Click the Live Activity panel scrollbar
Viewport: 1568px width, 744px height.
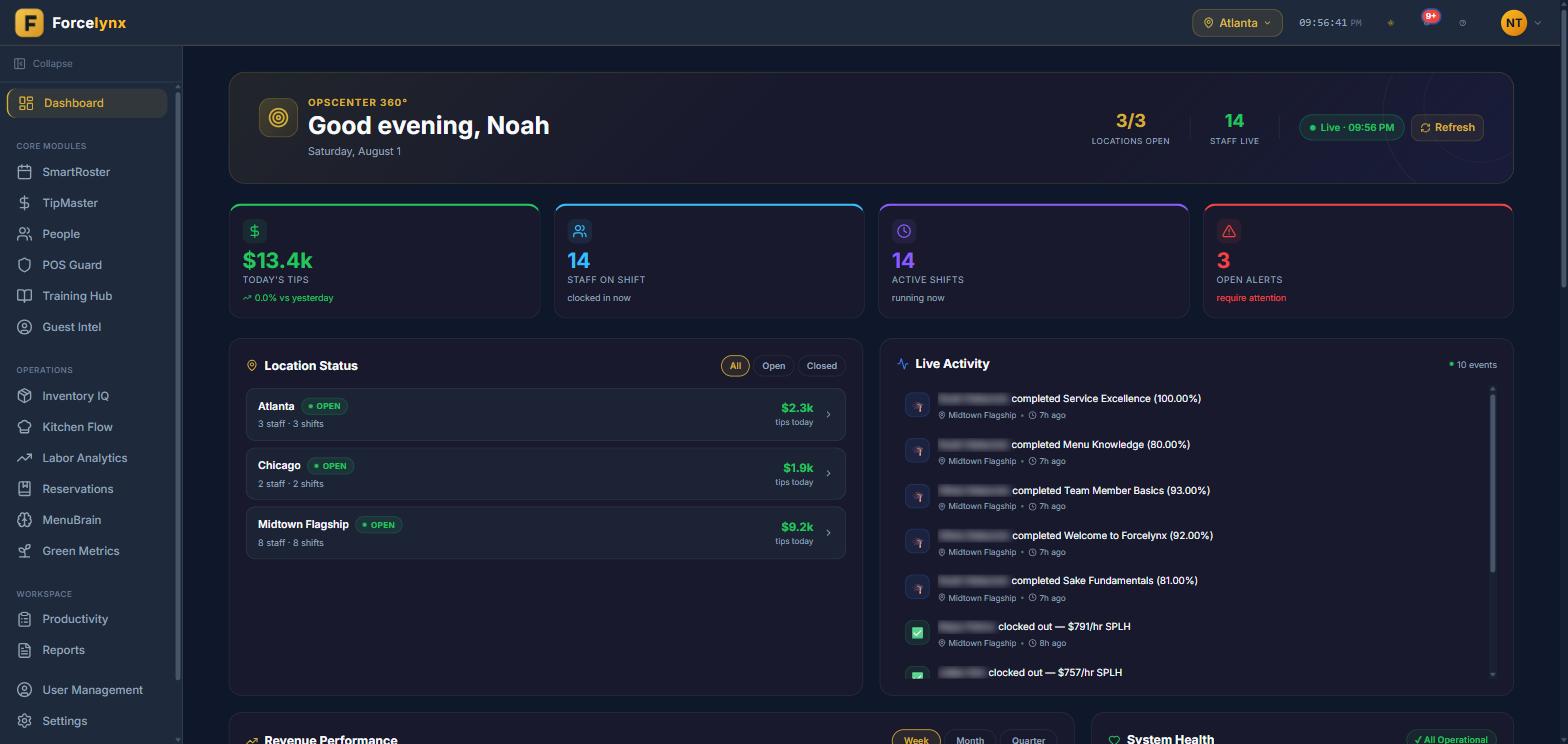1493,483
